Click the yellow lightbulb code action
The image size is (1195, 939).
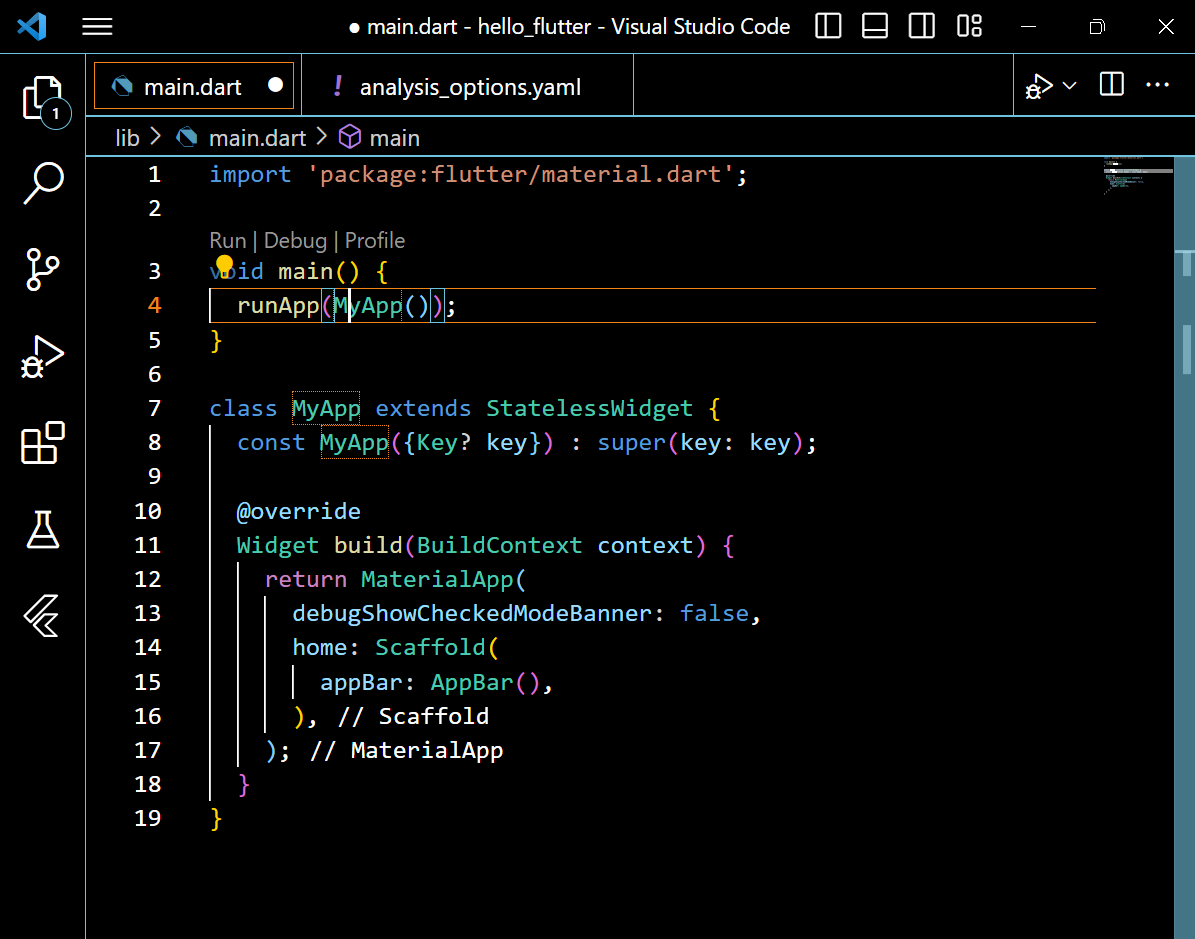pos(224,266)
